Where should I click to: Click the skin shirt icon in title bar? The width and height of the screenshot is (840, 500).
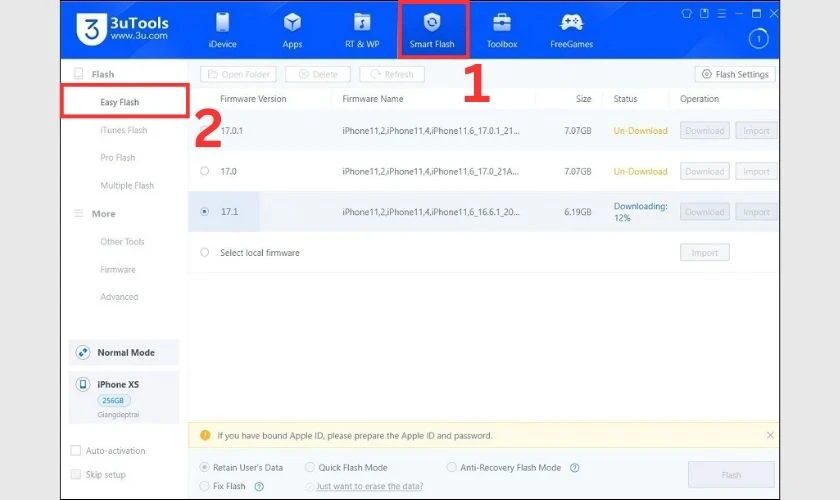[686, 13]
